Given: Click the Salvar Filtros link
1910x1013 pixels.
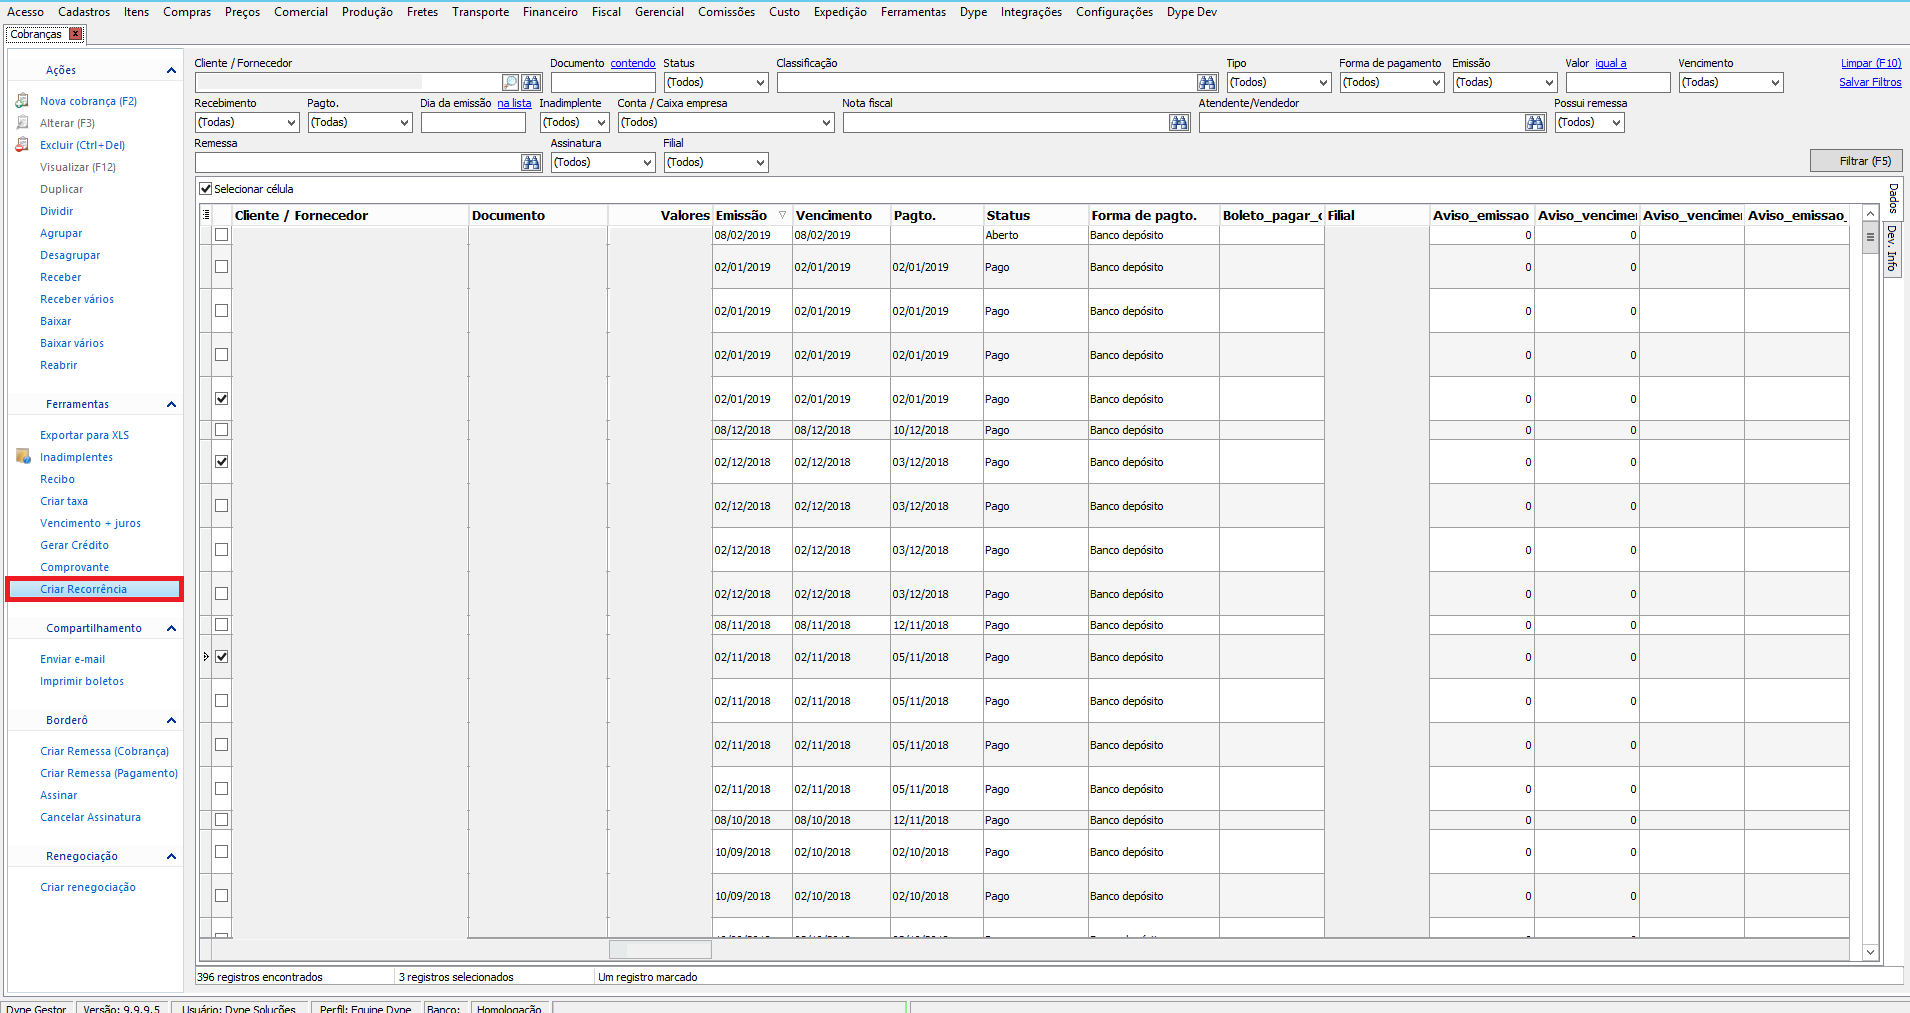Looking at the screenshot, I should [1870, 82].
